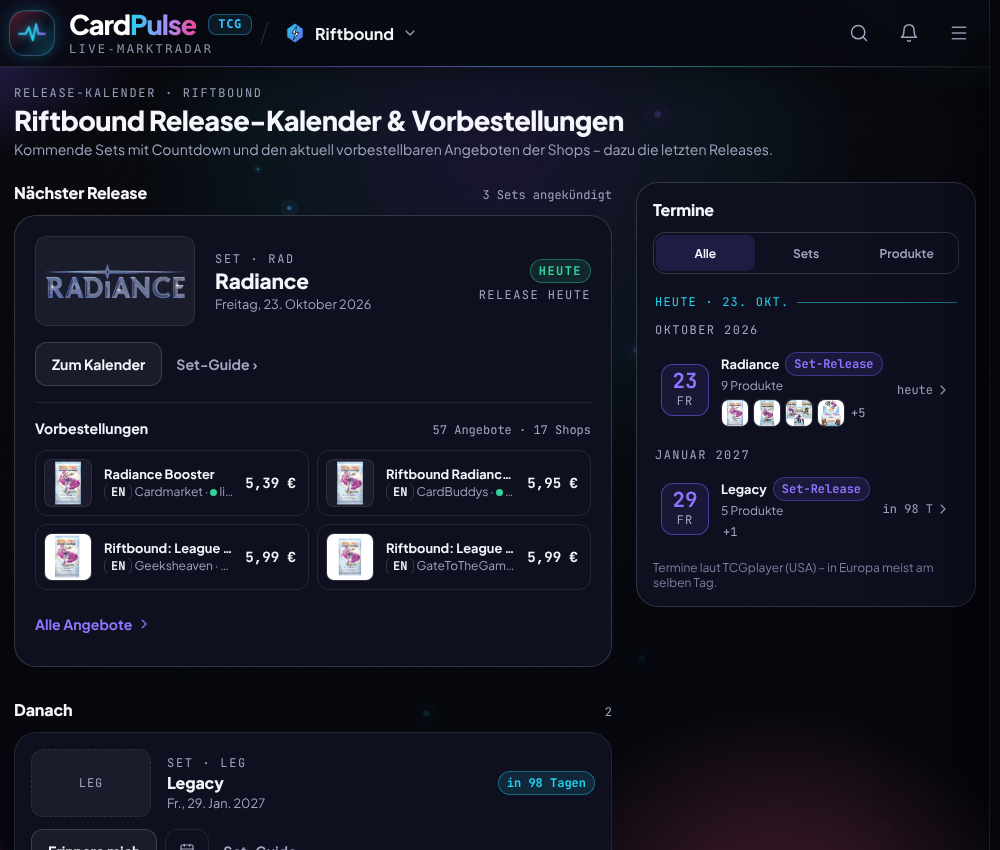Click the 29 FR date tile
This screenshot has width=1000, height=850.
[685, 509]
